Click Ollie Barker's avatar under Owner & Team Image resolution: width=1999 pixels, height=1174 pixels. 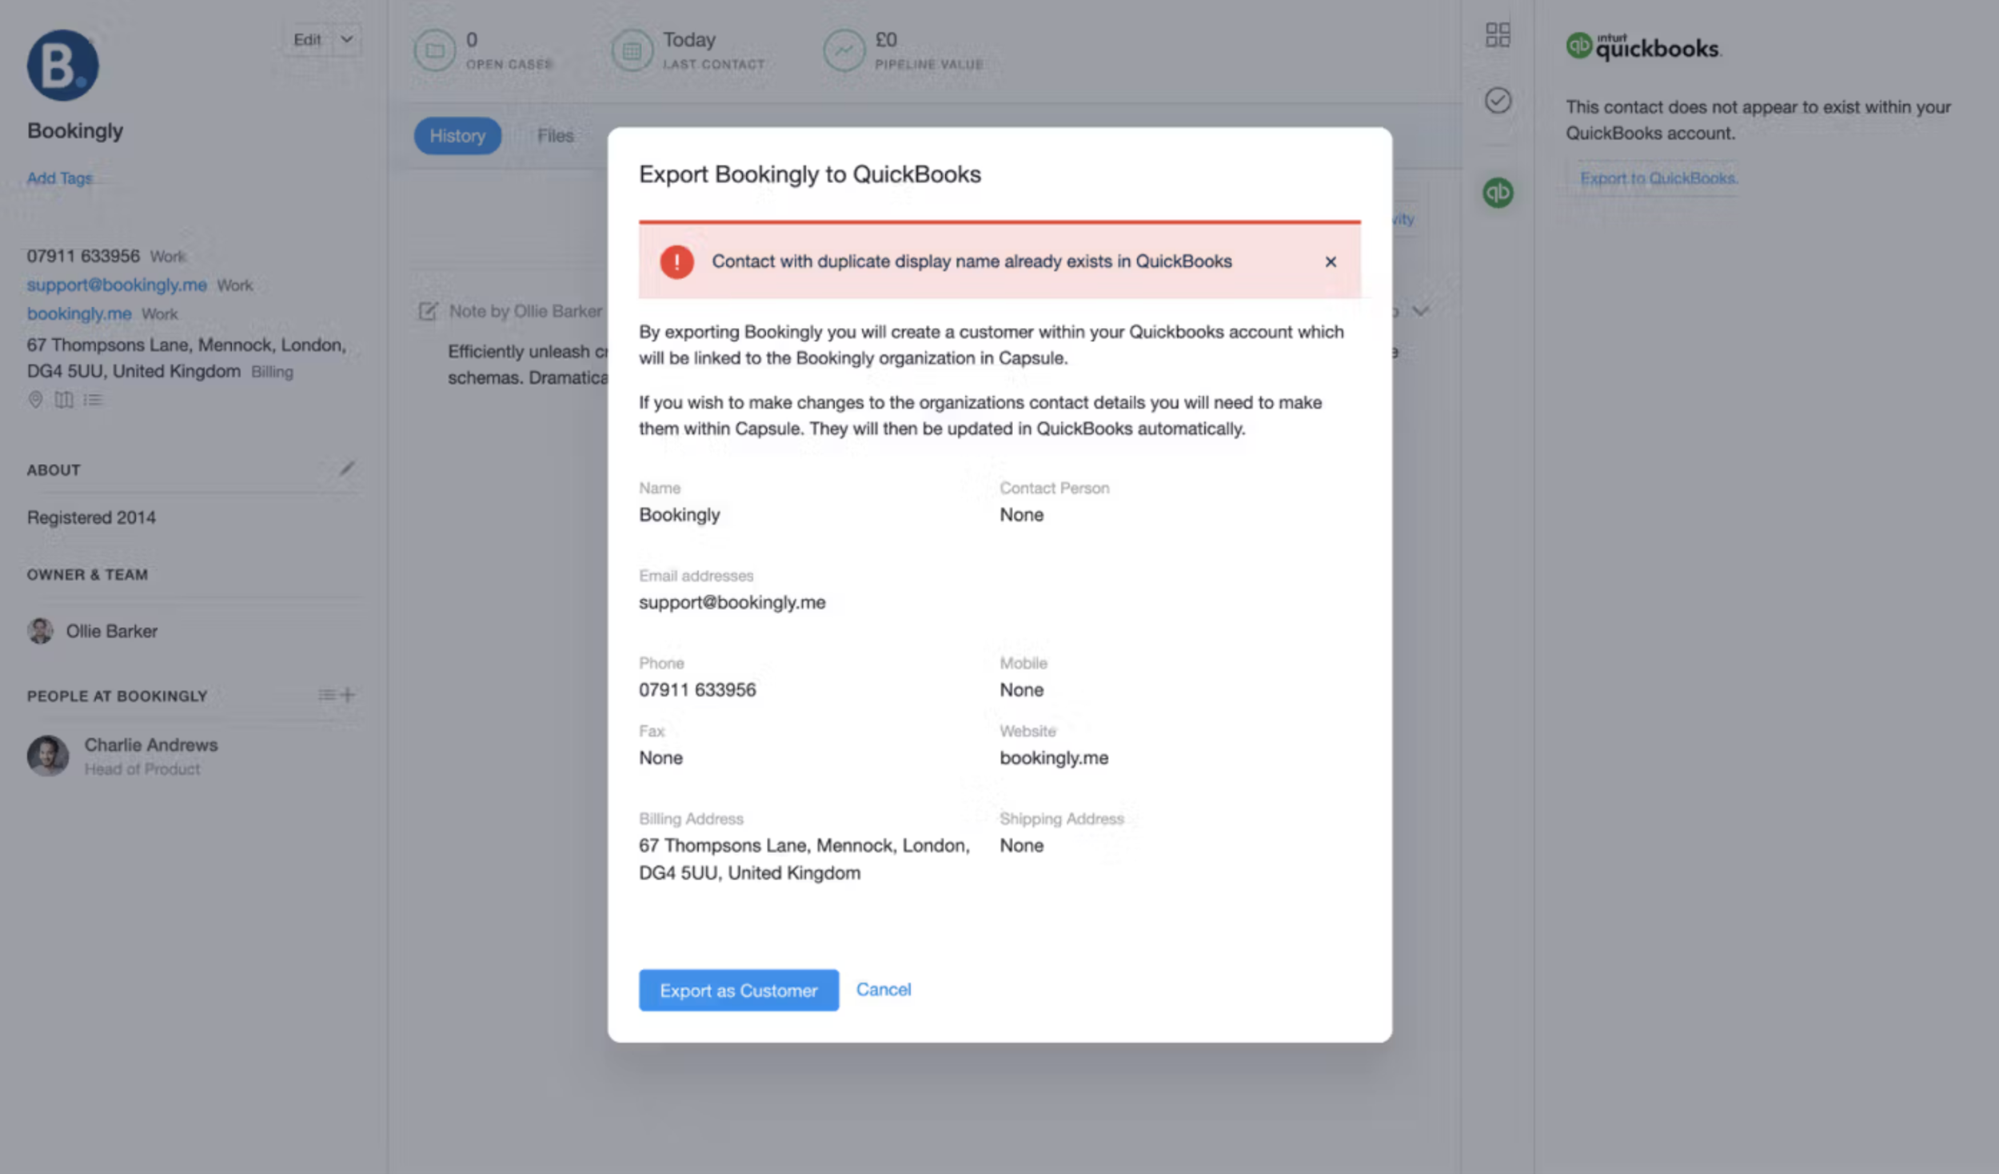[x=40, y=631]
